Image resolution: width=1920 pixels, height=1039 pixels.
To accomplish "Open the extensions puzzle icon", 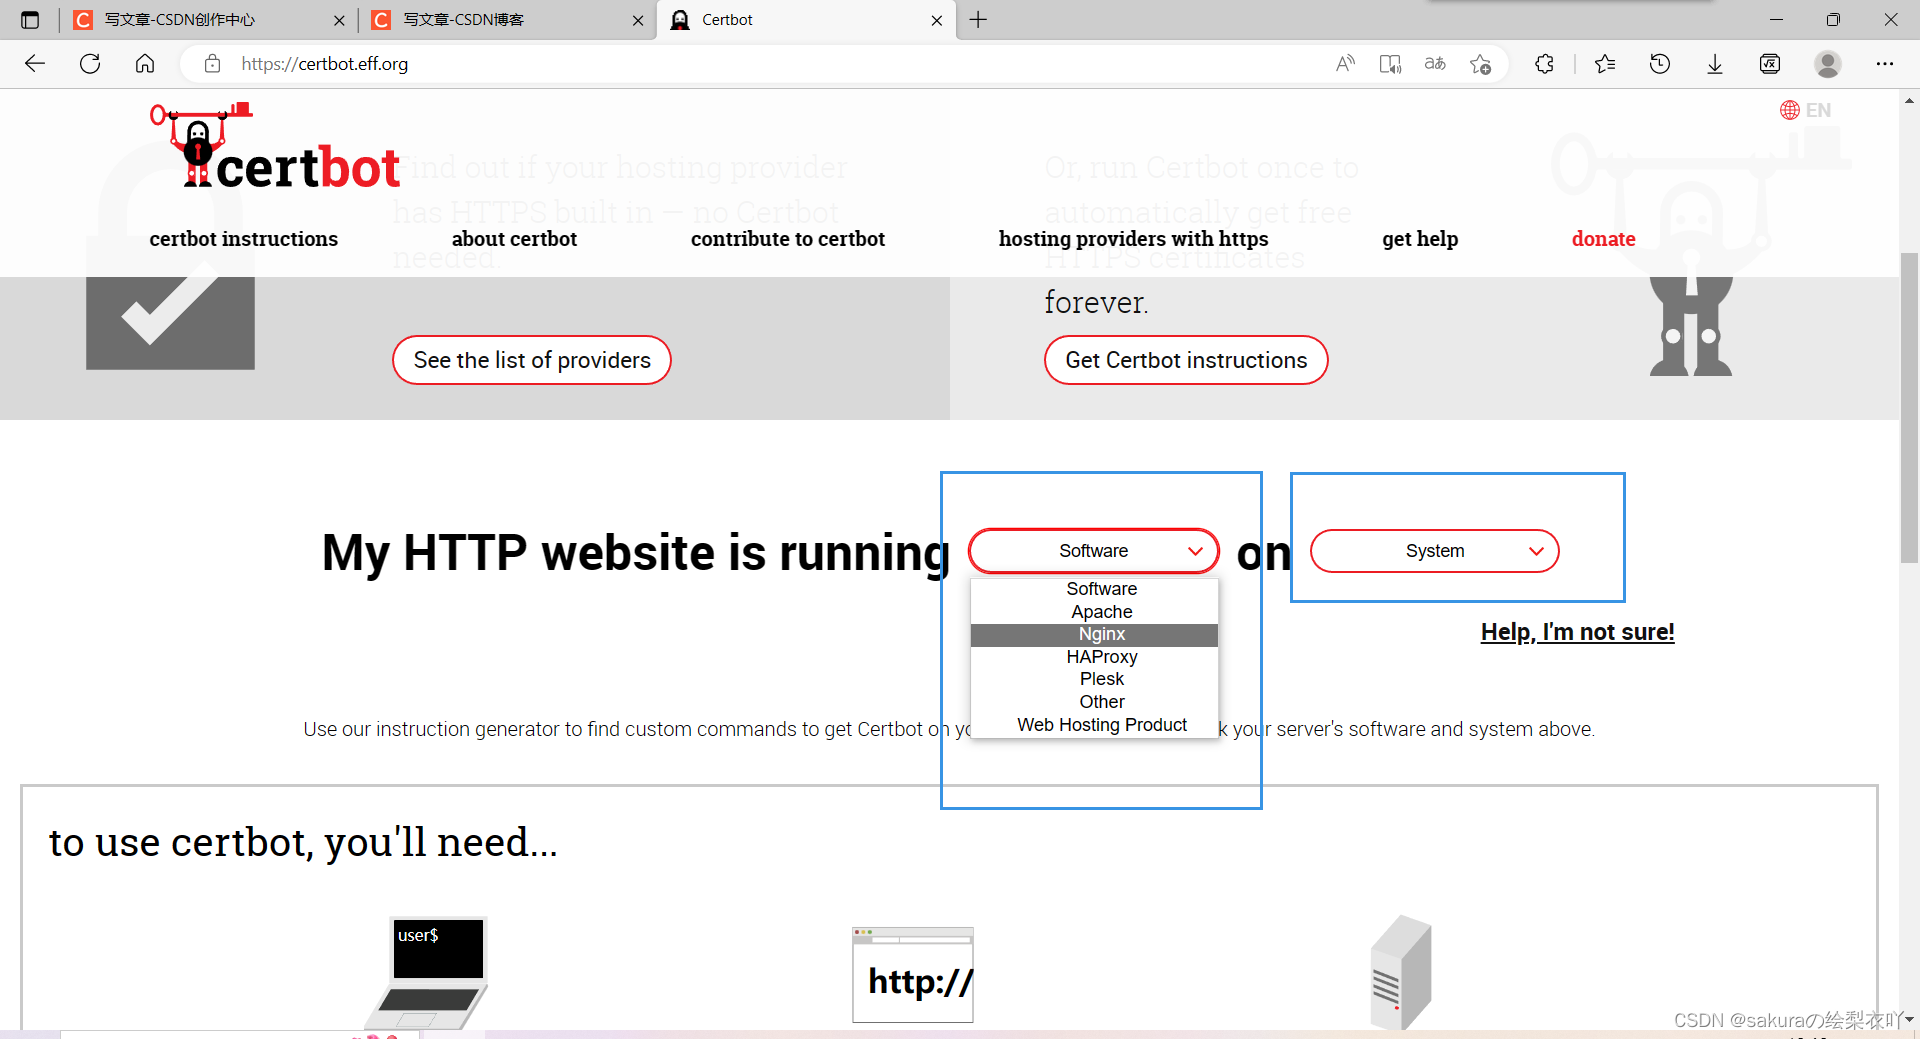I will [x=1545, y=64].
